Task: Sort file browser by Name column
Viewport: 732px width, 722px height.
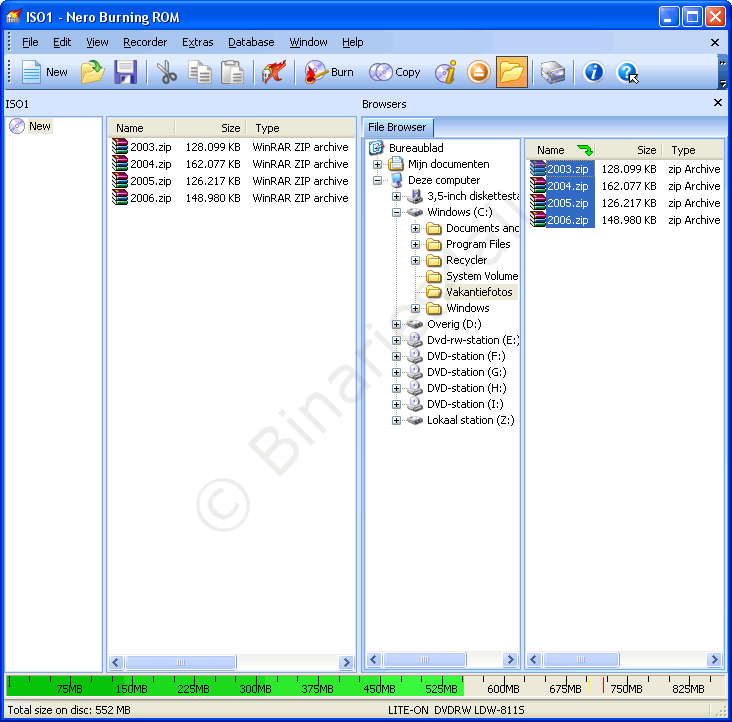Action: (561, 150)
